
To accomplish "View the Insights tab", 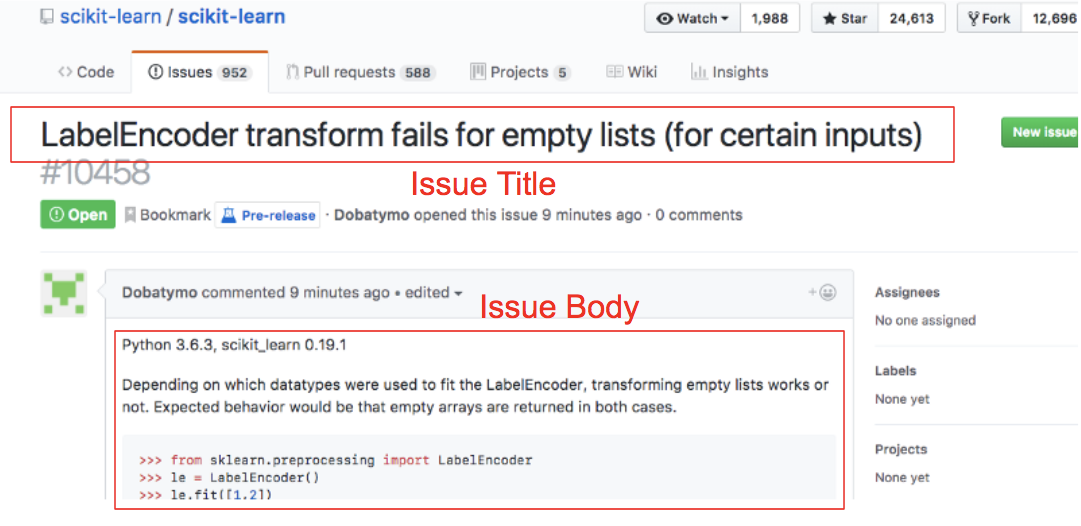I will [x=729, y=72].
